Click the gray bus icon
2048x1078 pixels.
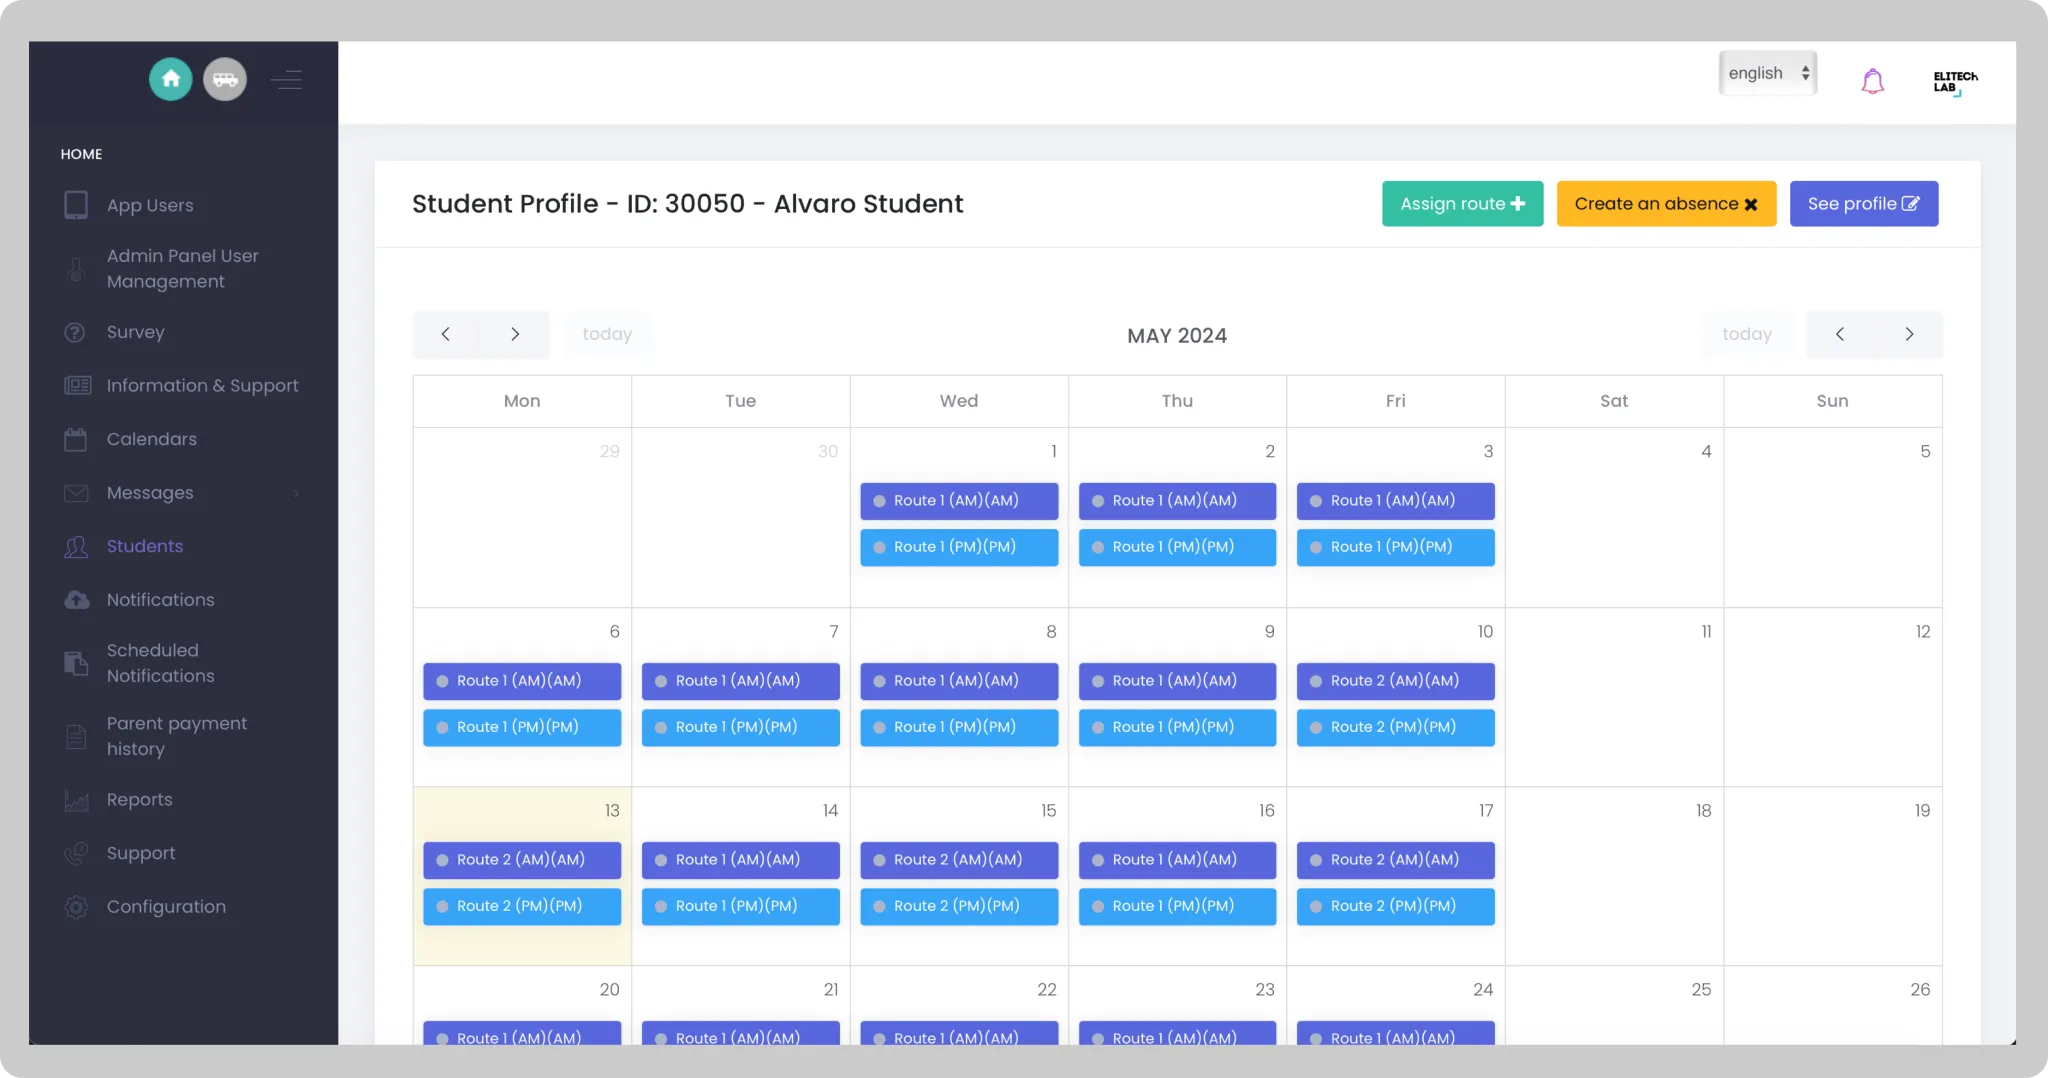pyautogui.click(x=225, y=79)
